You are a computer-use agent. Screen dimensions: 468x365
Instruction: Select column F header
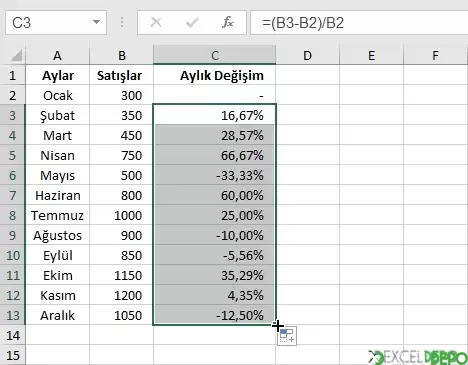point(435,55)
